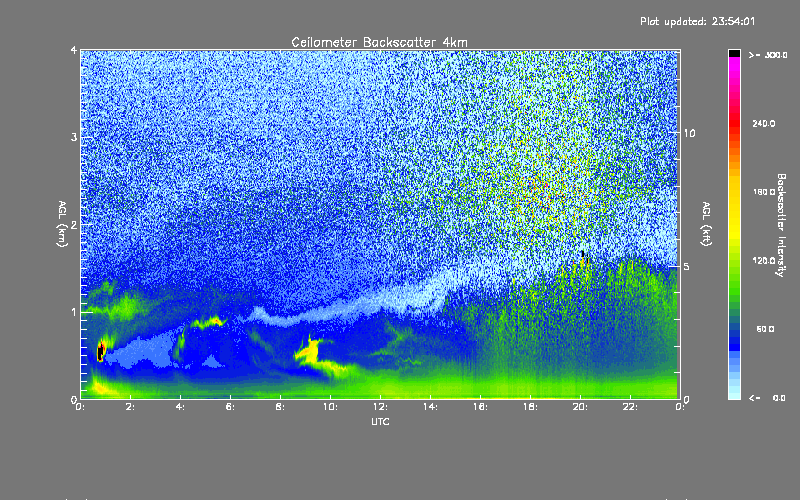Pick the pale cyan bottom colorbar segment
This screenshot has height=500, width=800.
coord(734,394)
